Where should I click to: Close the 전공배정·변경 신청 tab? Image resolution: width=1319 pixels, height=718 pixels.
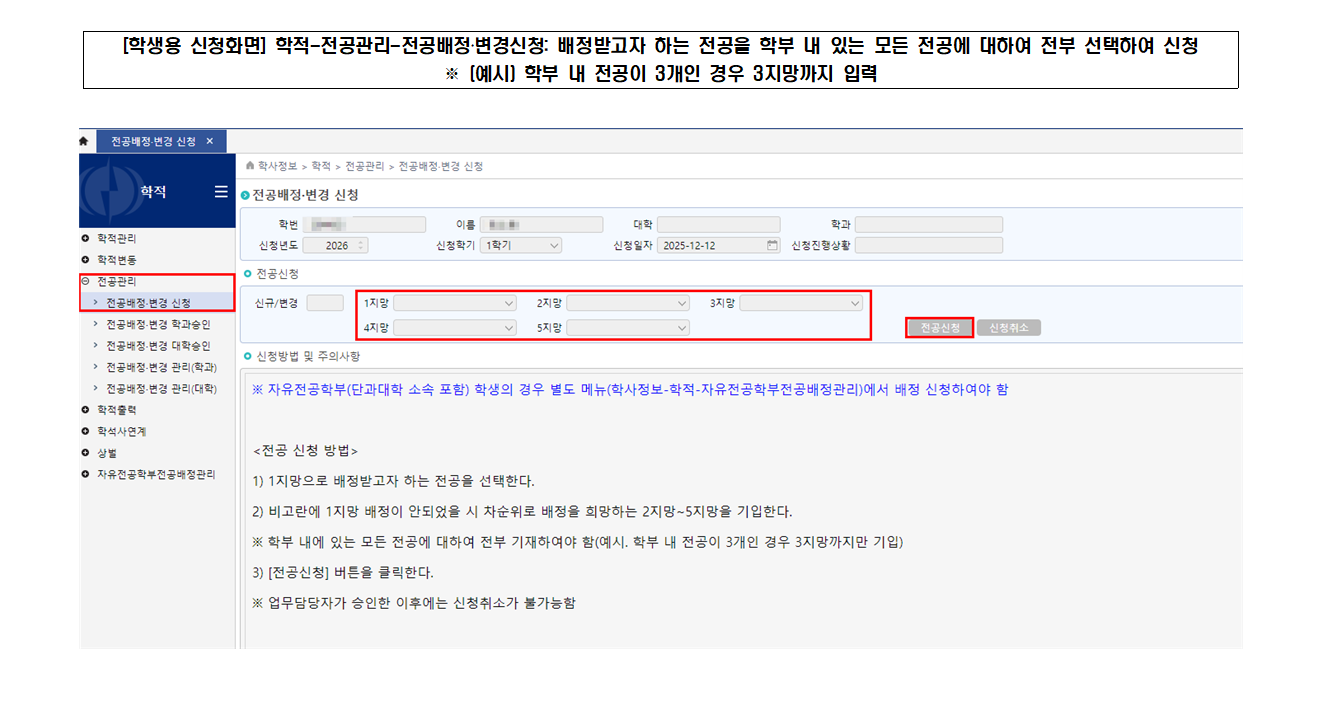(209, 142)
